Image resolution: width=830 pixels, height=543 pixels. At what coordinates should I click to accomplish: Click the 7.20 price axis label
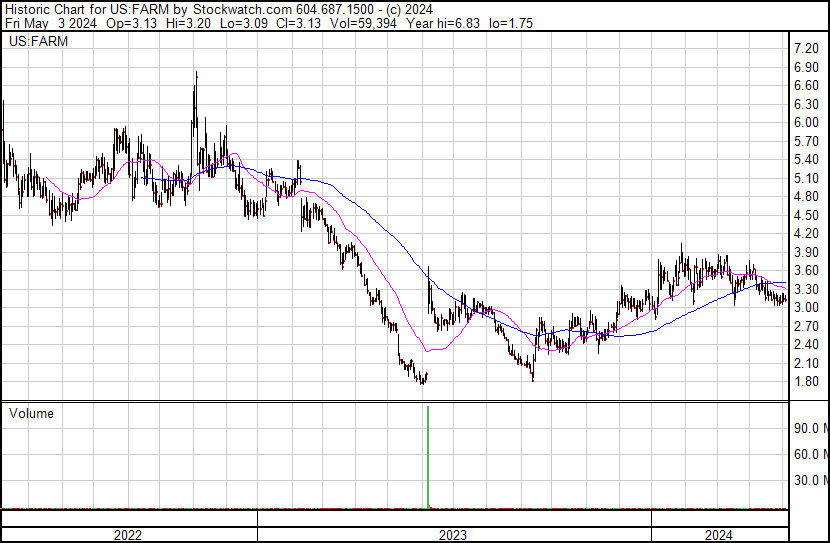click(806, 49)
